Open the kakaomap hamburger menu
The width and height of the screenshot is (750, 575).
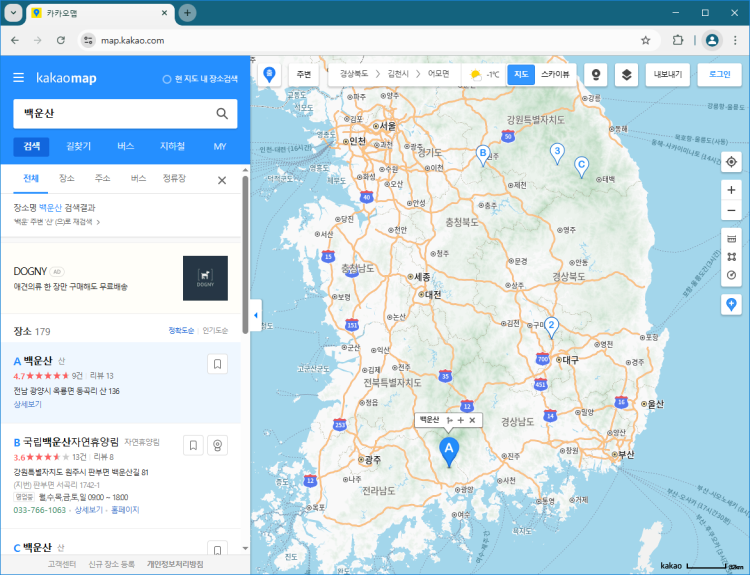pos(19,77)
